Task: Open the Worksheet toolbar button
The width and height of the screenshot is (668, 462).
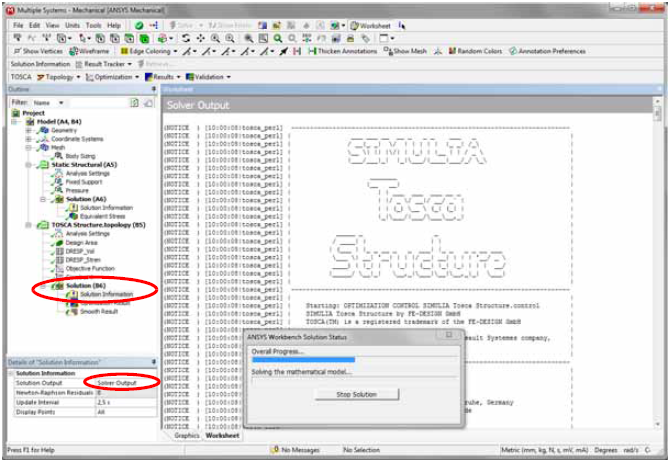Action: coord(376,24)
